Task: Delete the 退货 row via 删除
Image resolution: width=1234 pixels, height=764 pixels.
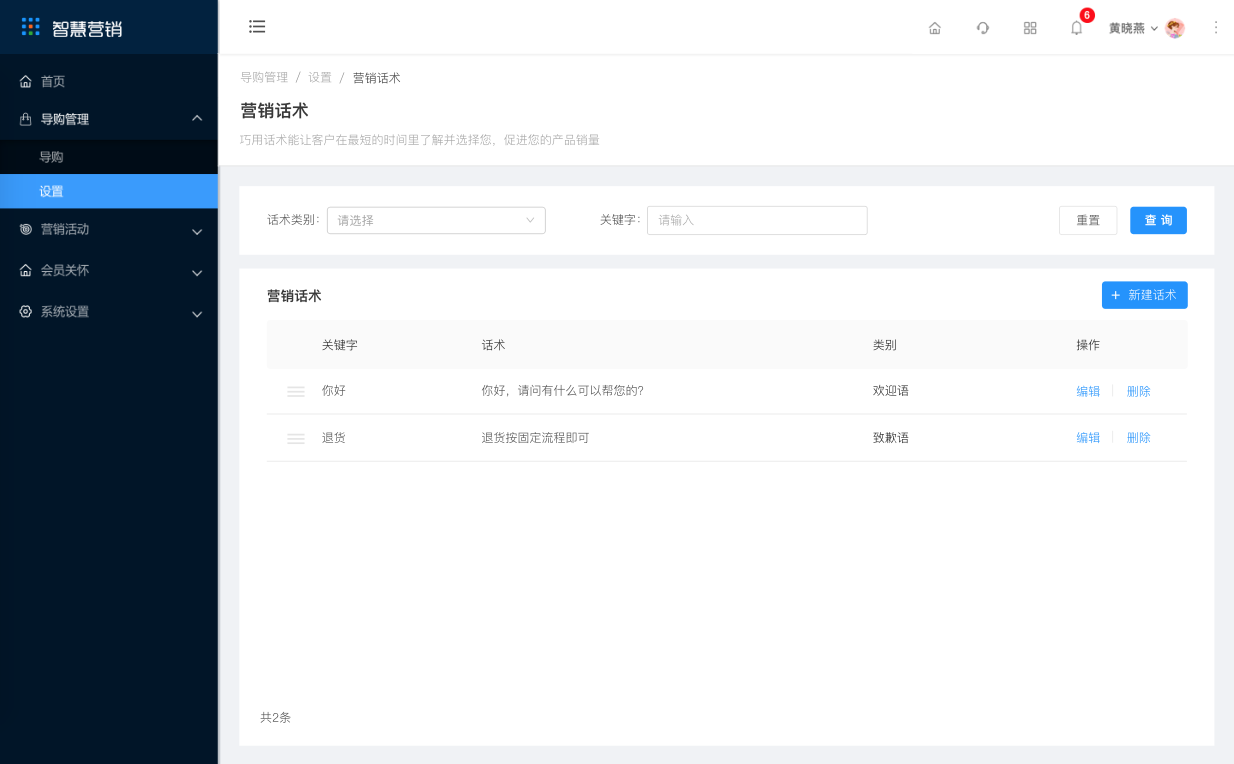Action: pyautogui.click(x=1139, y=438)
